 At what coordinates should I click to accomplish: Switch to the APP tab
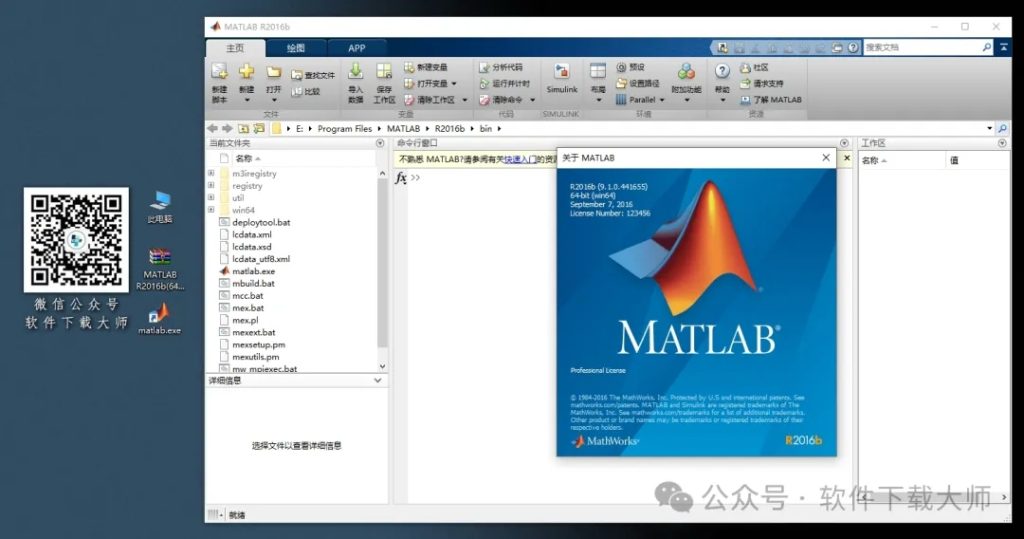click(357, 48)
